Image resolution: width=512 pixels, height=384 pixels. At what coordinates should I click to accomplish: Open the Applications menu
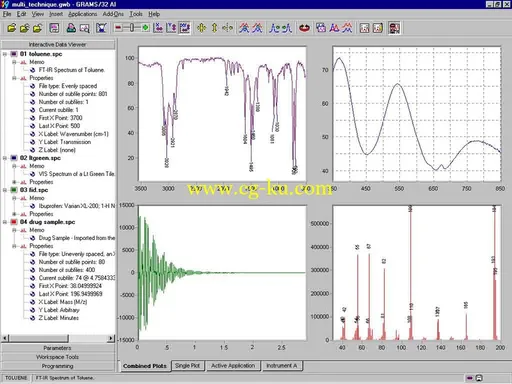click(83, 14)
